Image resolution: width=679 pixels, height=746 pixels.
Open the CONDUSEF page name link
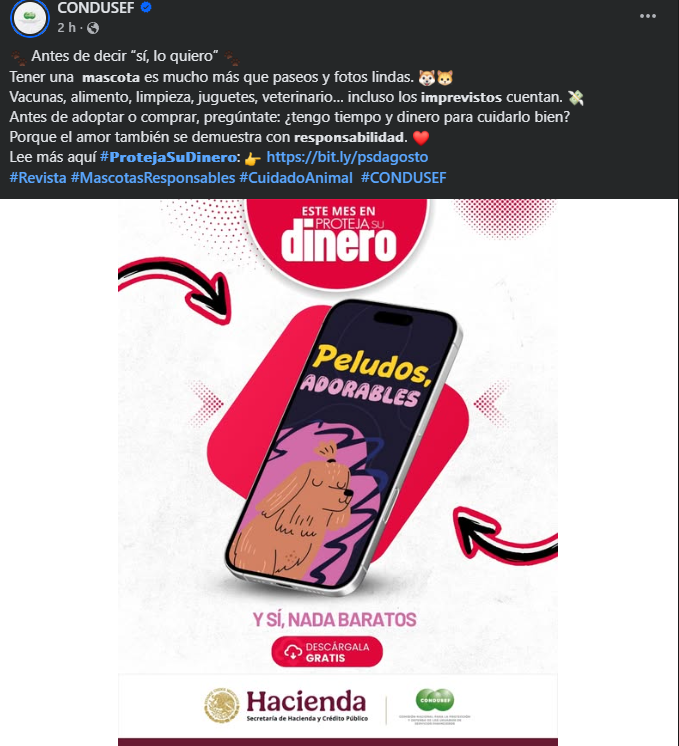(96, 8)
